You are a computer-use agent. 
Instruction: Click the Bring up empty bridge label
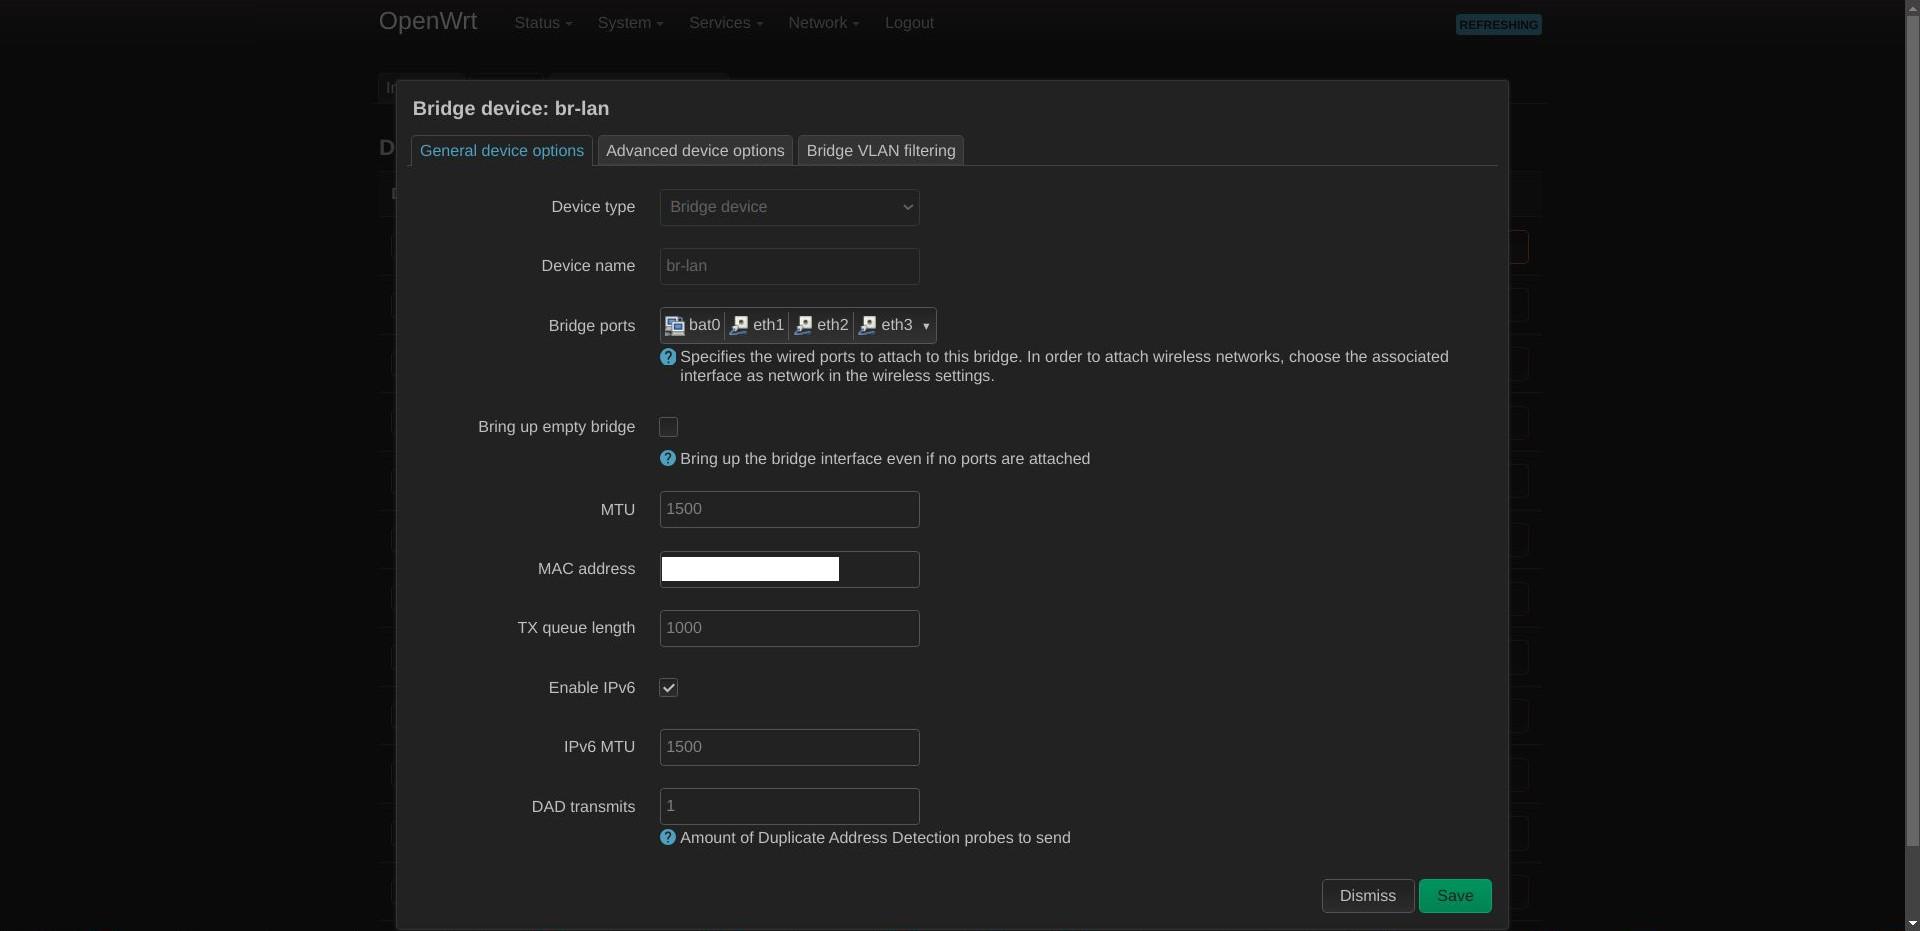[556, 427]
